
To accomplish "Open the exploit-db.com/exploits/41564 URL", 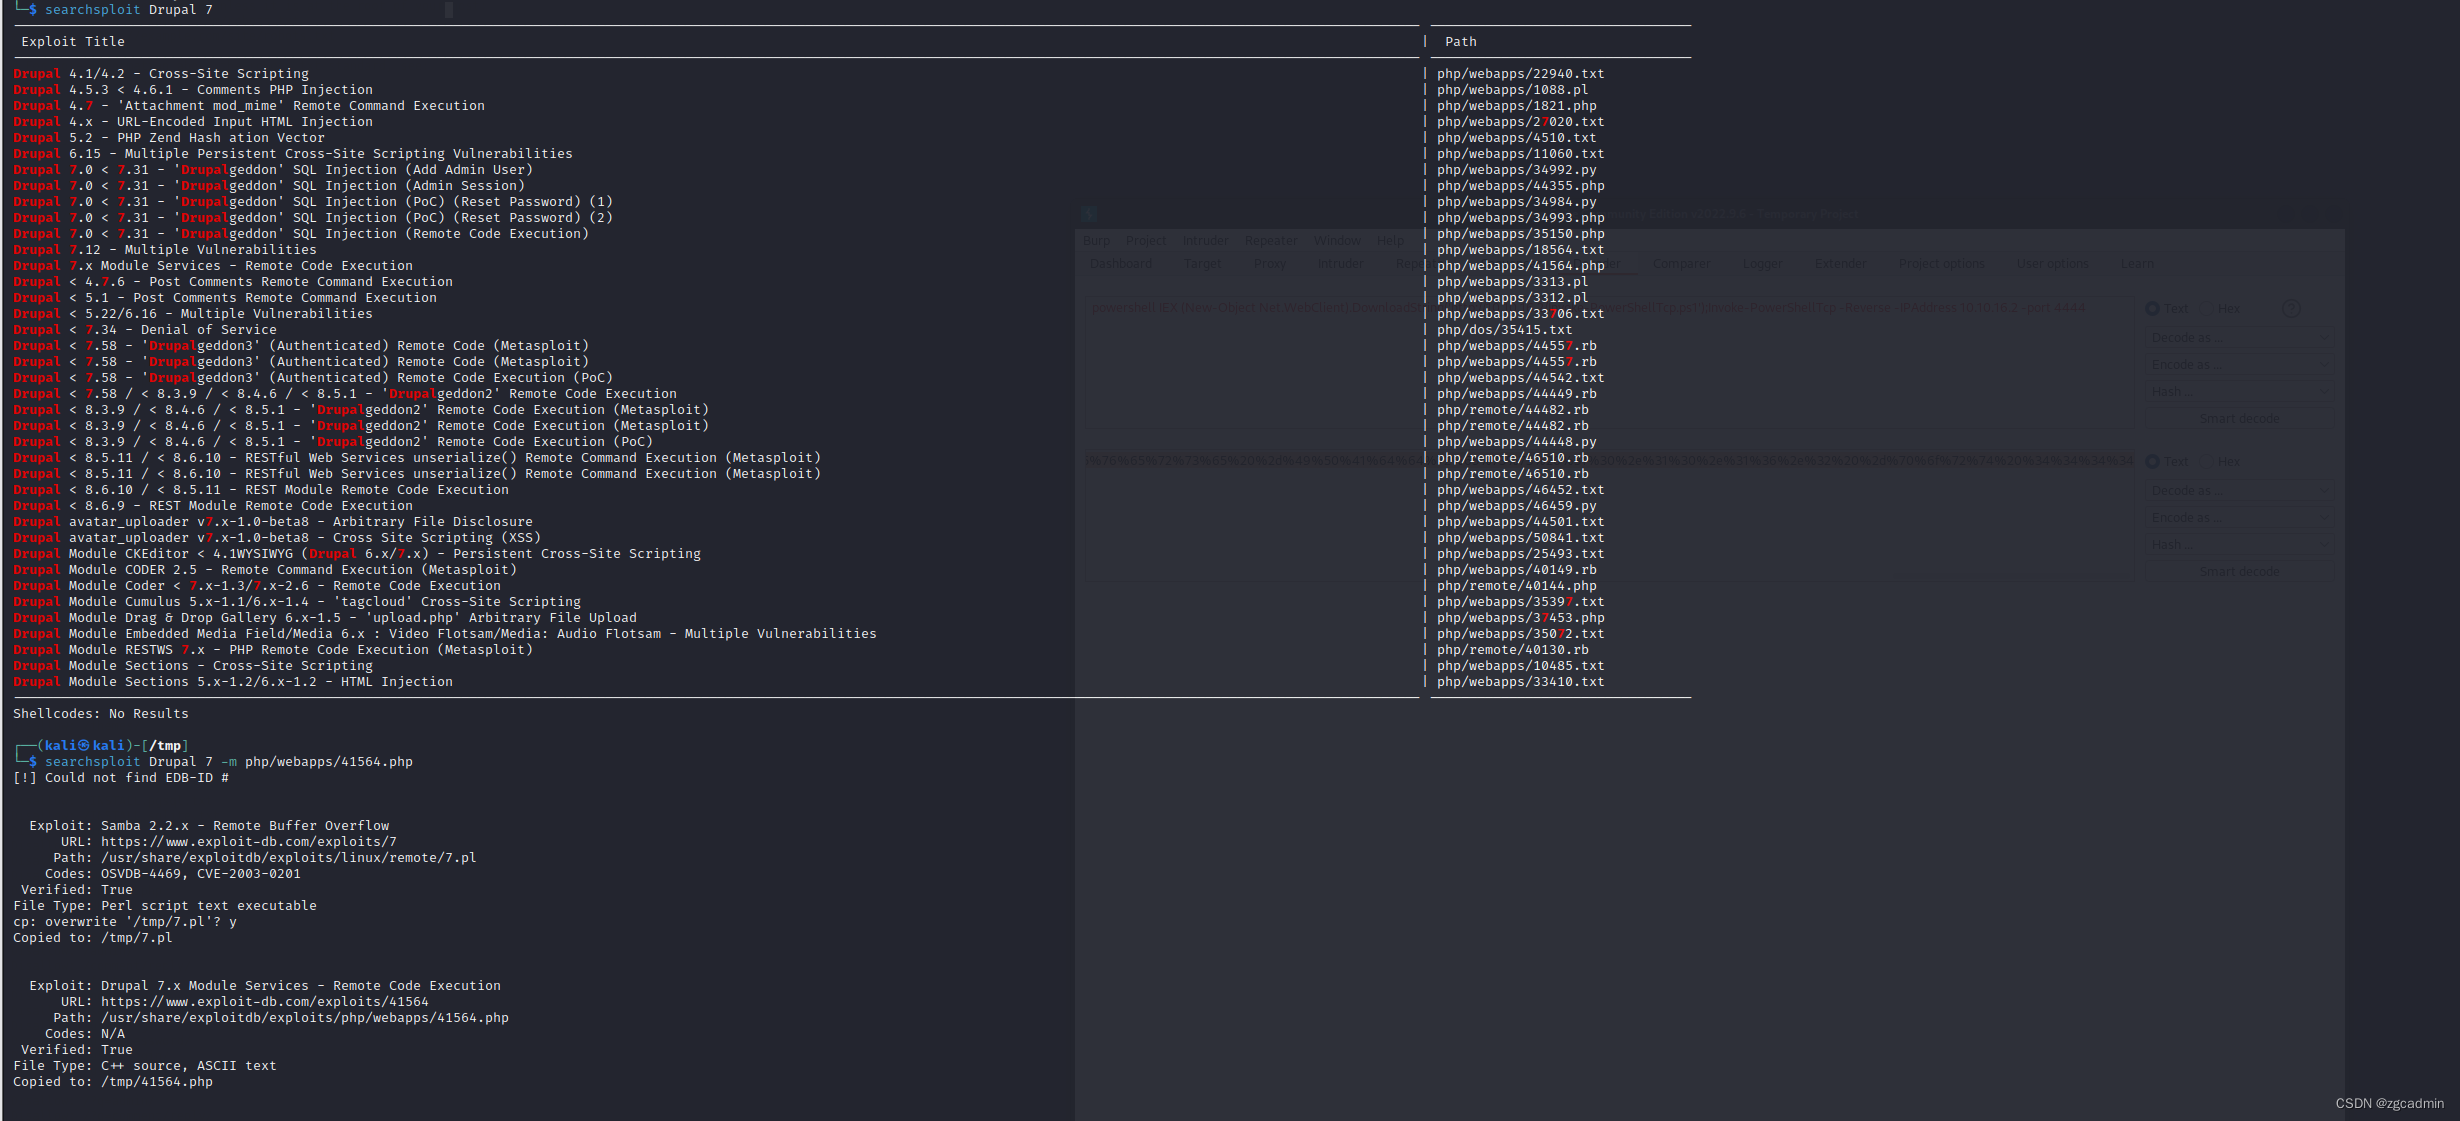I will pyautogui.click(x=265, y=1002).
